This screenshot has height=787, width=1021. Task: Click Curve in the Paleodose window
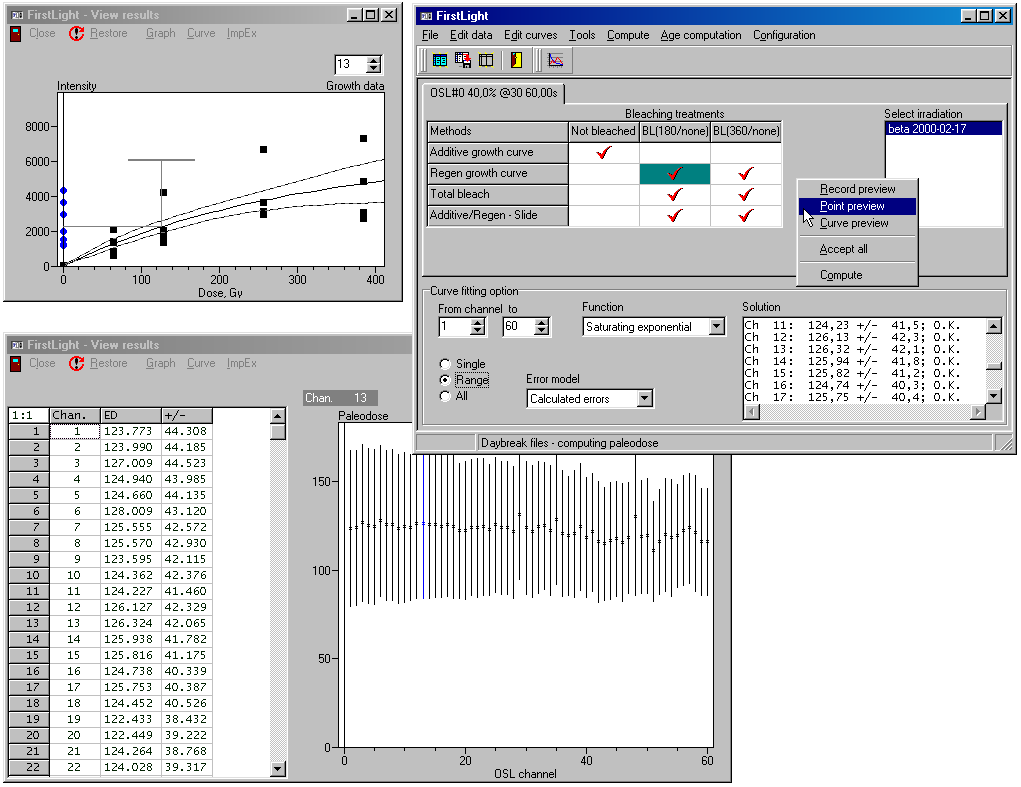[x=201, y=363]
